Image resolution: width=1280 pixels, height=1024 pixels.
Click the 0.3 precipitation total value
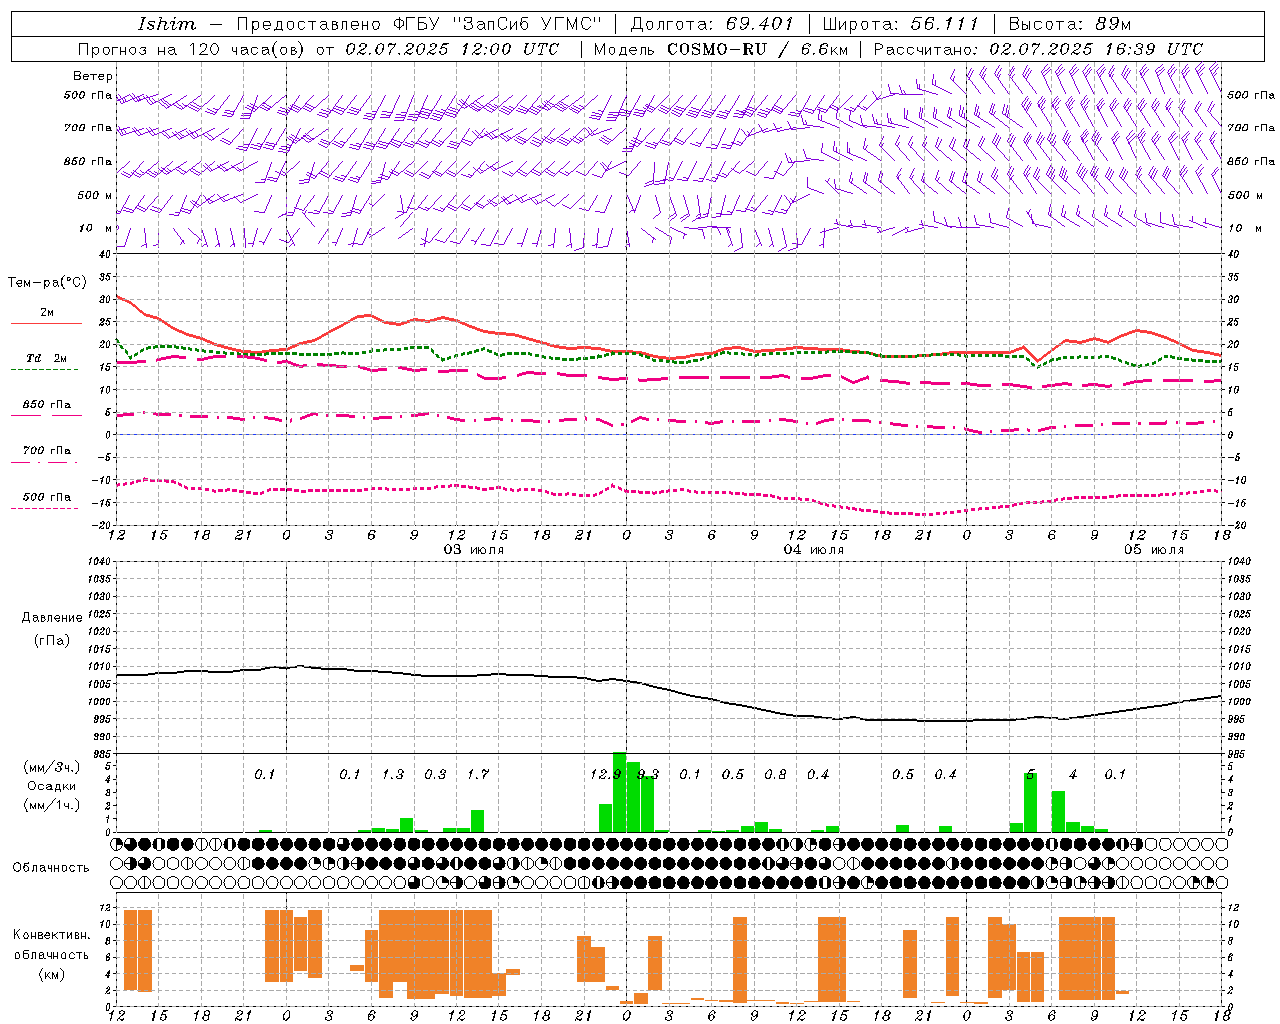435,774
